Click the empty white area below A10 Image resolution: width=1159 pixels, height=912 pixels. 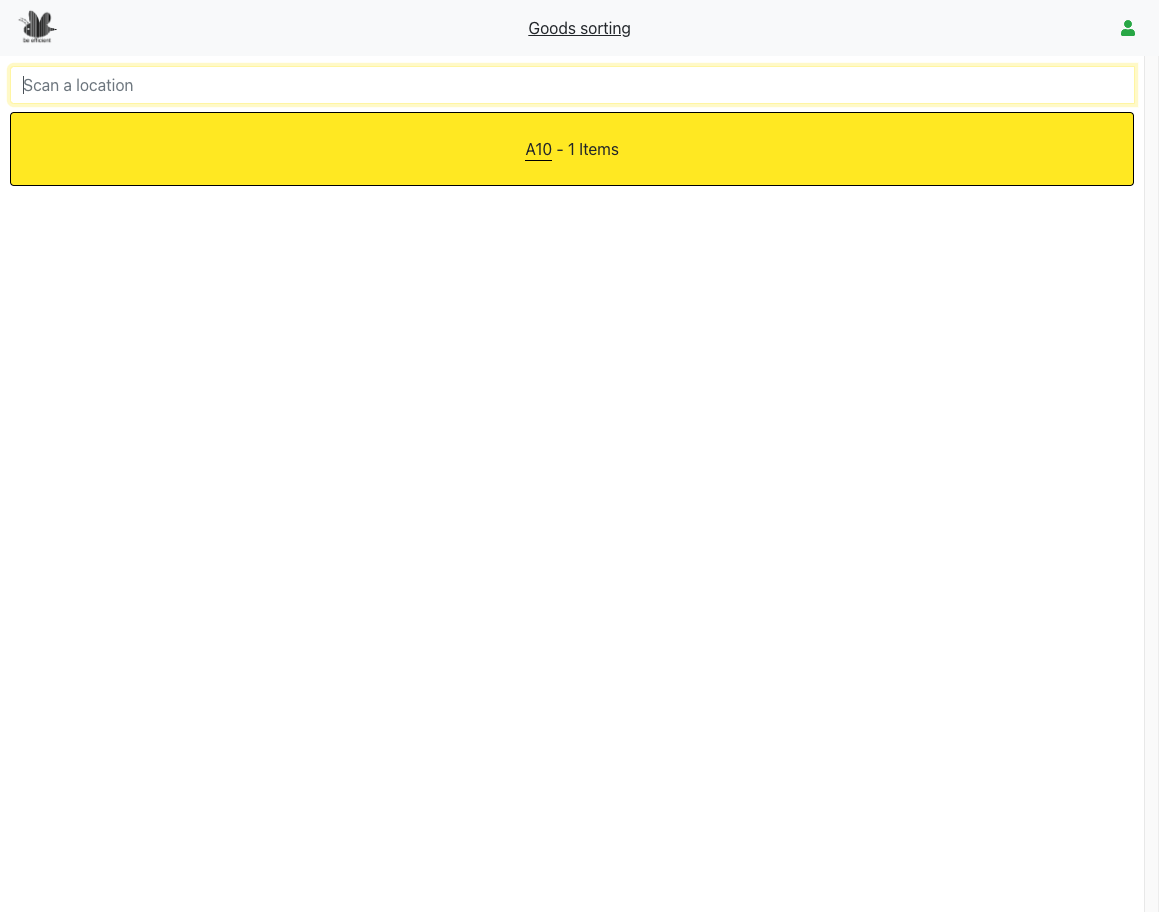tap(572, 500)
